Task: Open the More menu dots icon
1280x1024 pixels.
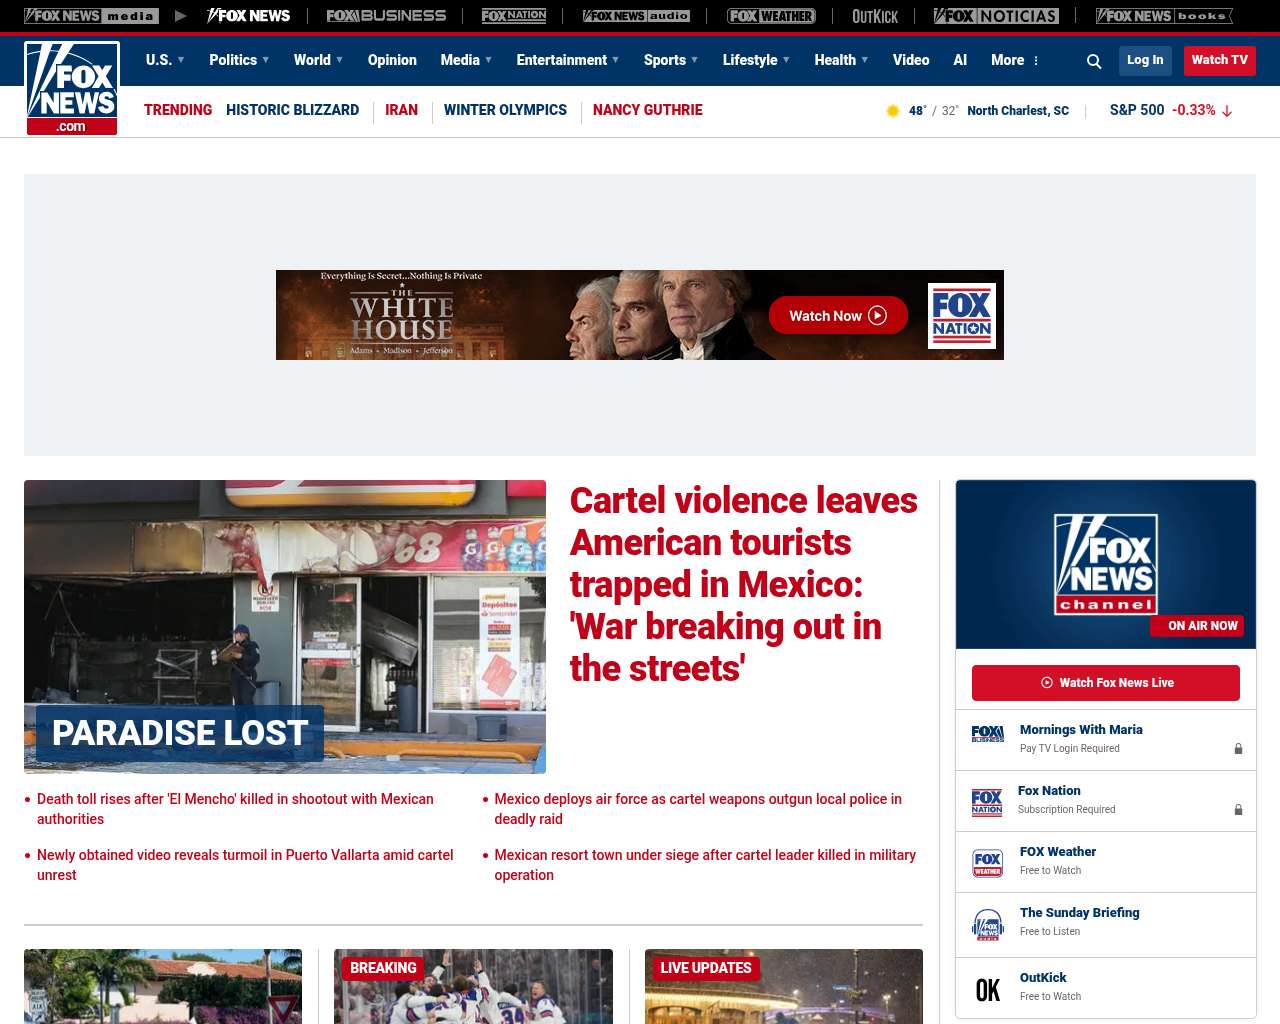Action: point(1036,61)
